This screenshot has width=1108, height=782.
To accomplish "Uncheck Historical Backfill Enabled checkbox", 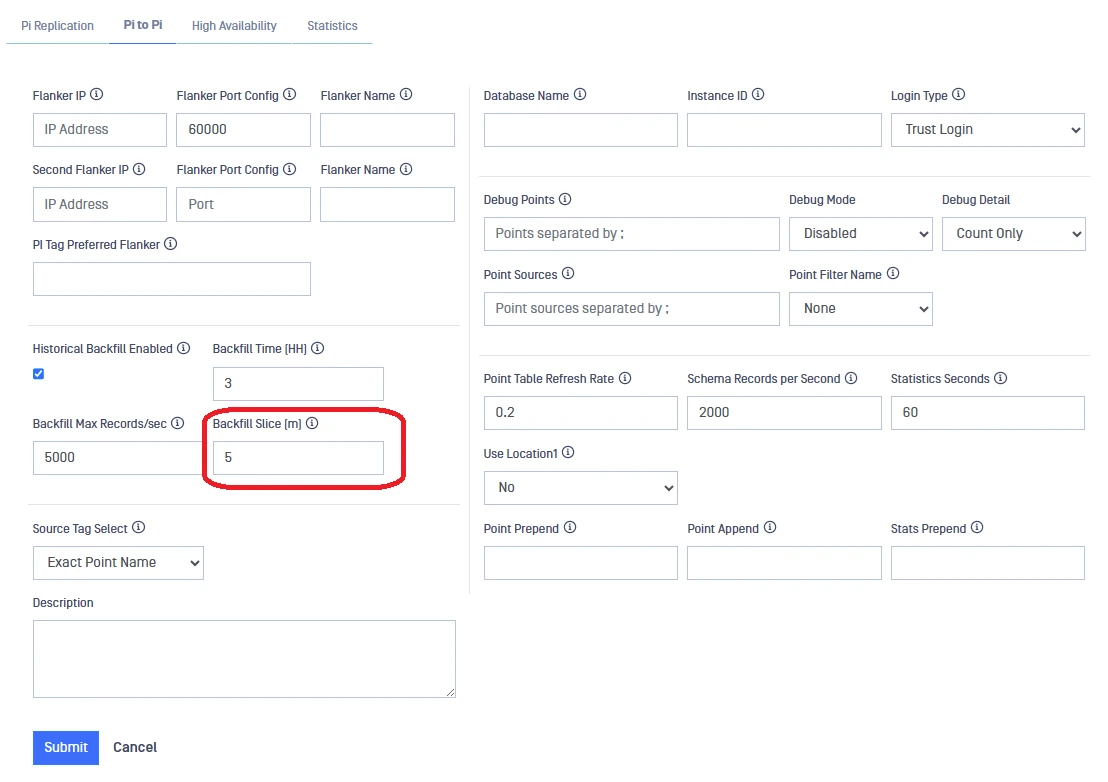I will pyautogui.click(x=39, y=374).
